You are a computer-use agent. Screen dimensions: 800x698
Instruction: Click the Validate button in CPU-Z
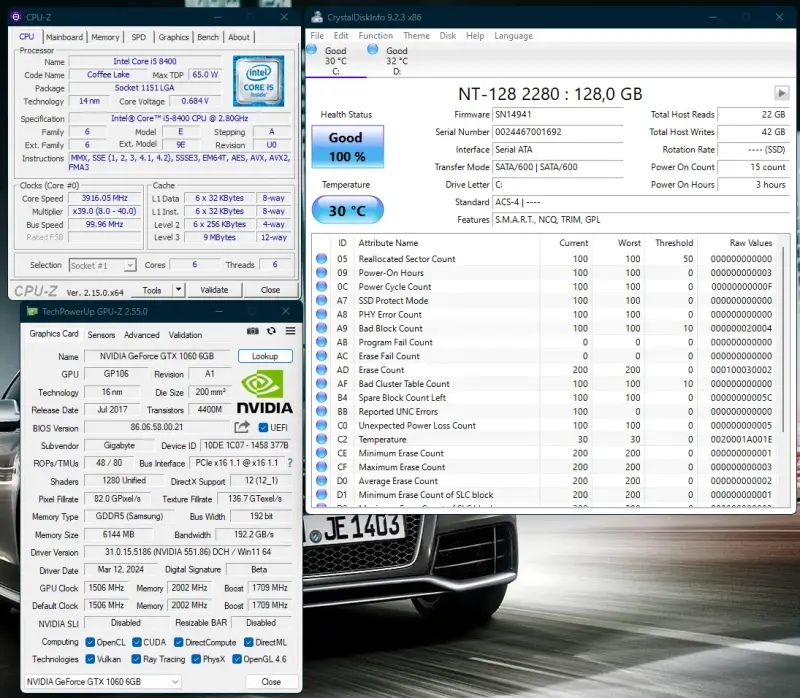pos(214,290)
